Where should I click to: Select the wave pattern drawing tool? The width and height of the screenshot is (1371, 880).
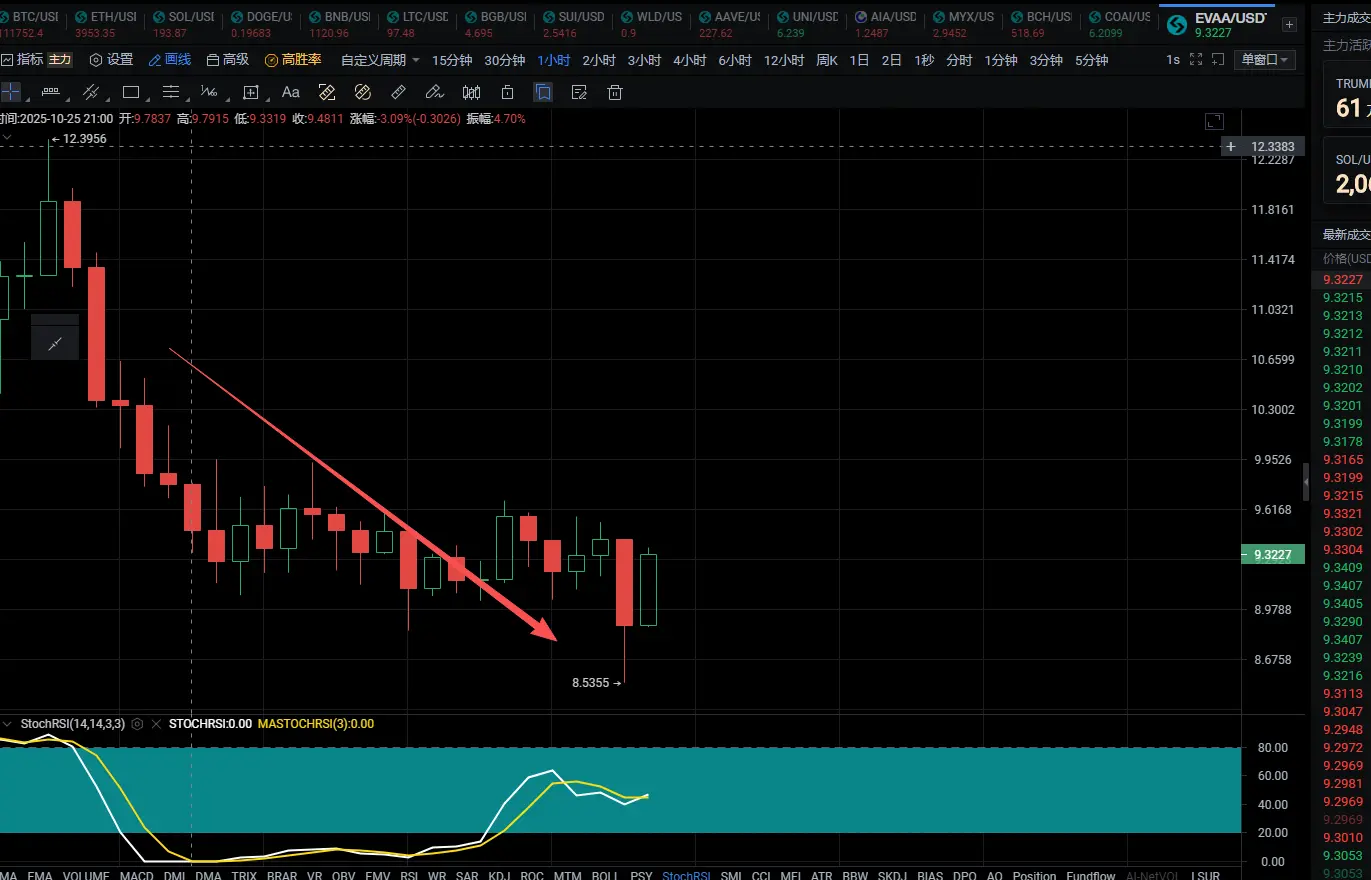209,92
